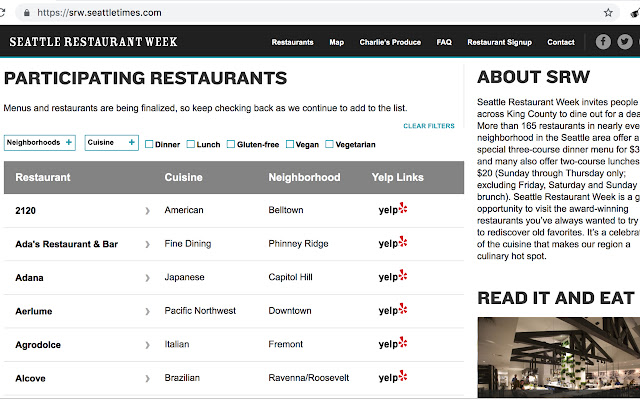Viewport: 640px width, 400px height.
Task: Open the Agrodolce restaurant entry
Action: (38, 345)
